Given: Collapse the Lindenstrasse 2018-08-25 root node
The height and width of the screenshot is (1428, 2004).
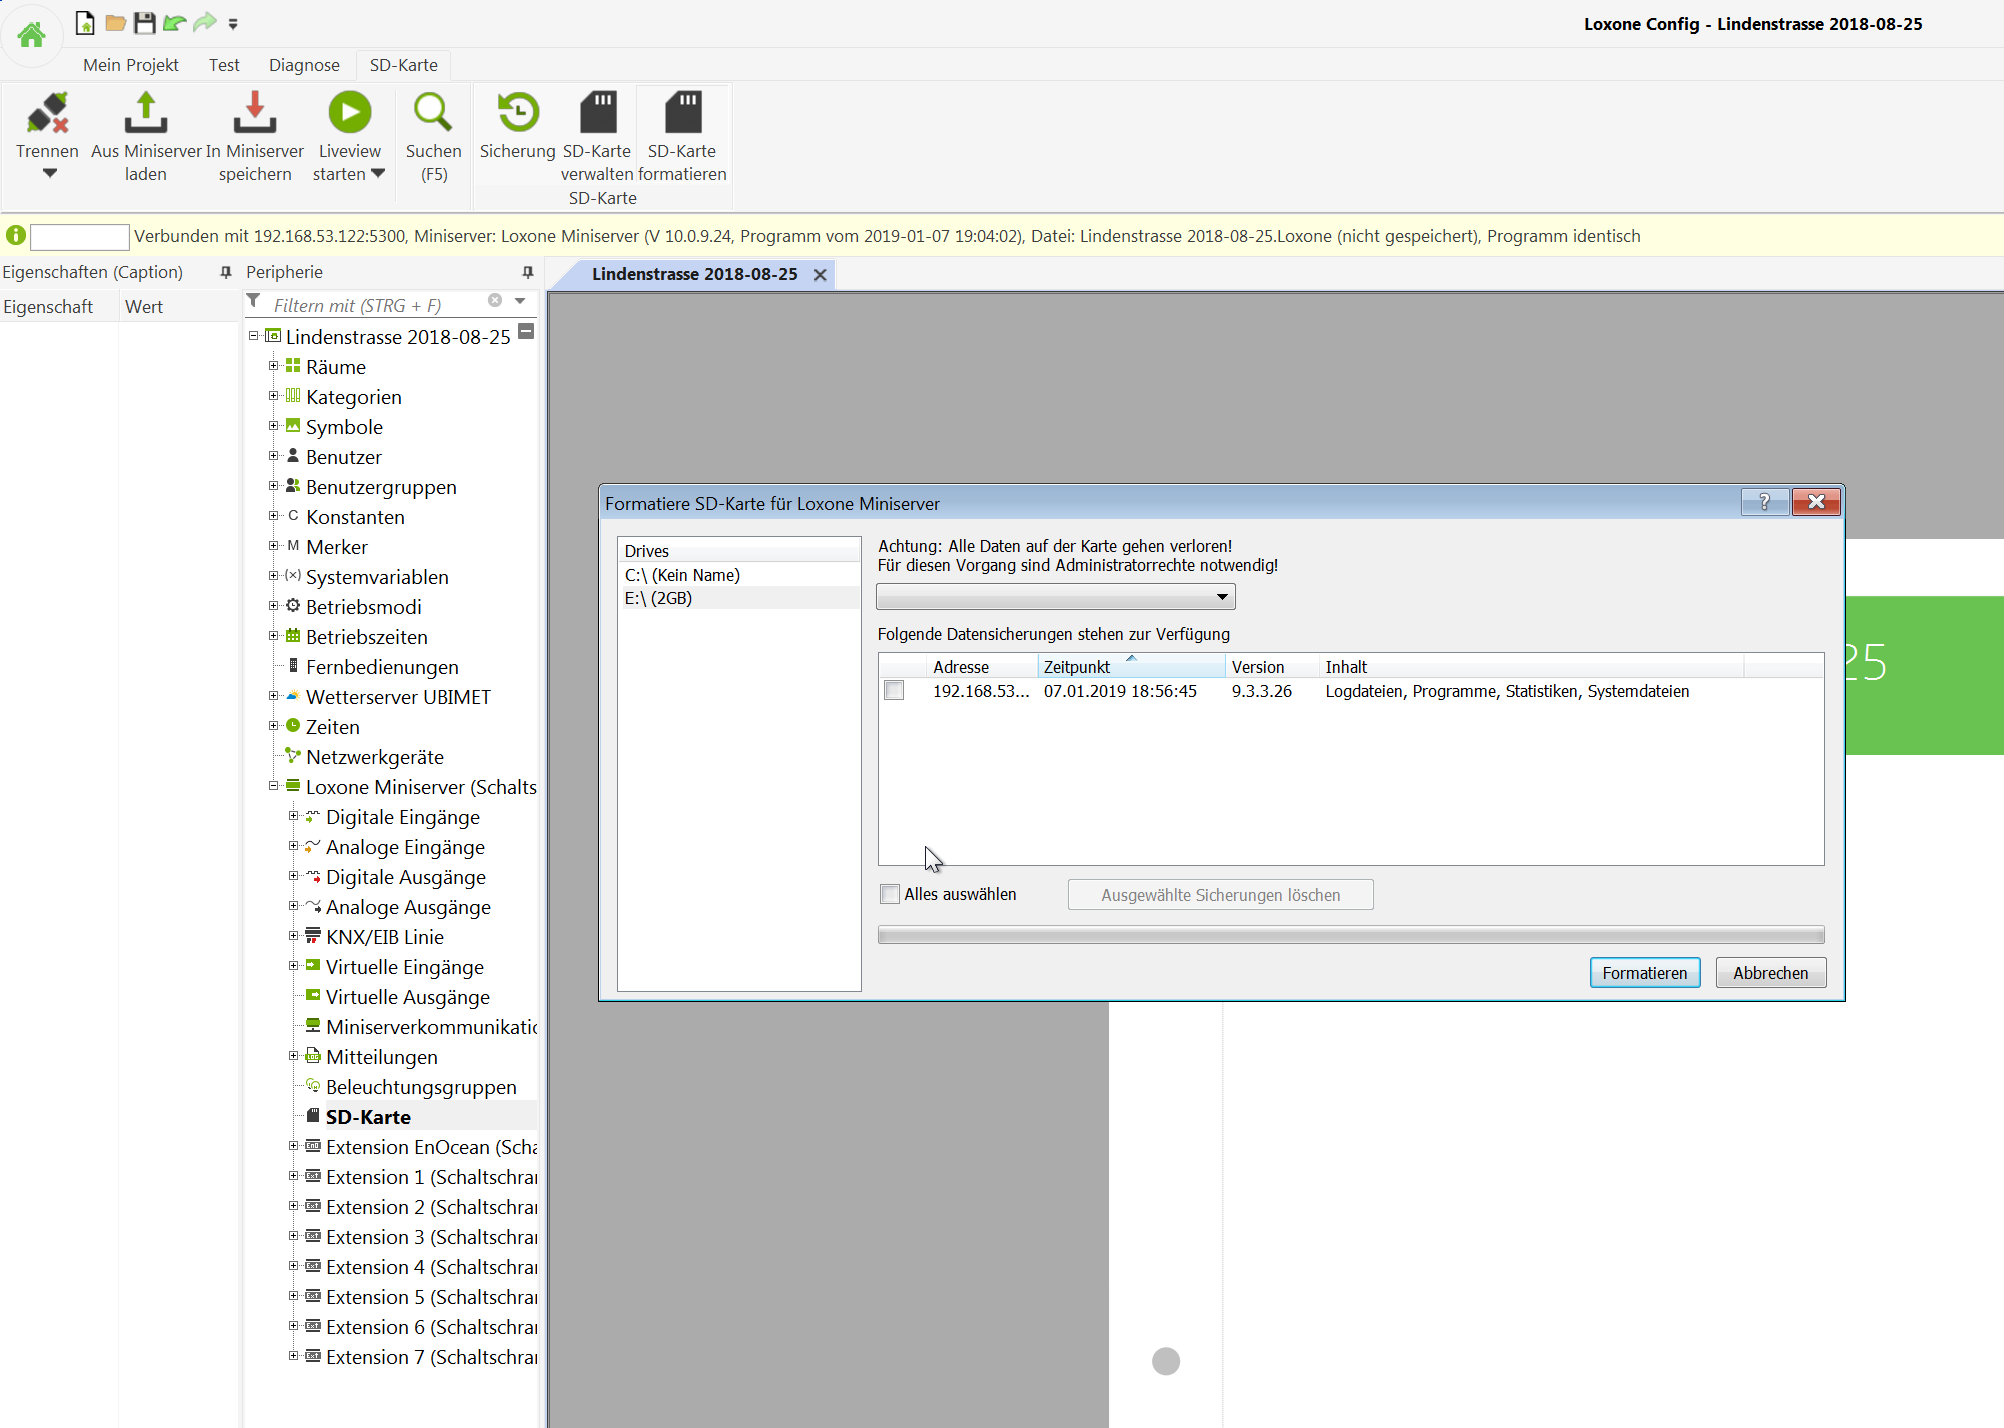Looking at the screenshot, I should click(x=253, y=336).
